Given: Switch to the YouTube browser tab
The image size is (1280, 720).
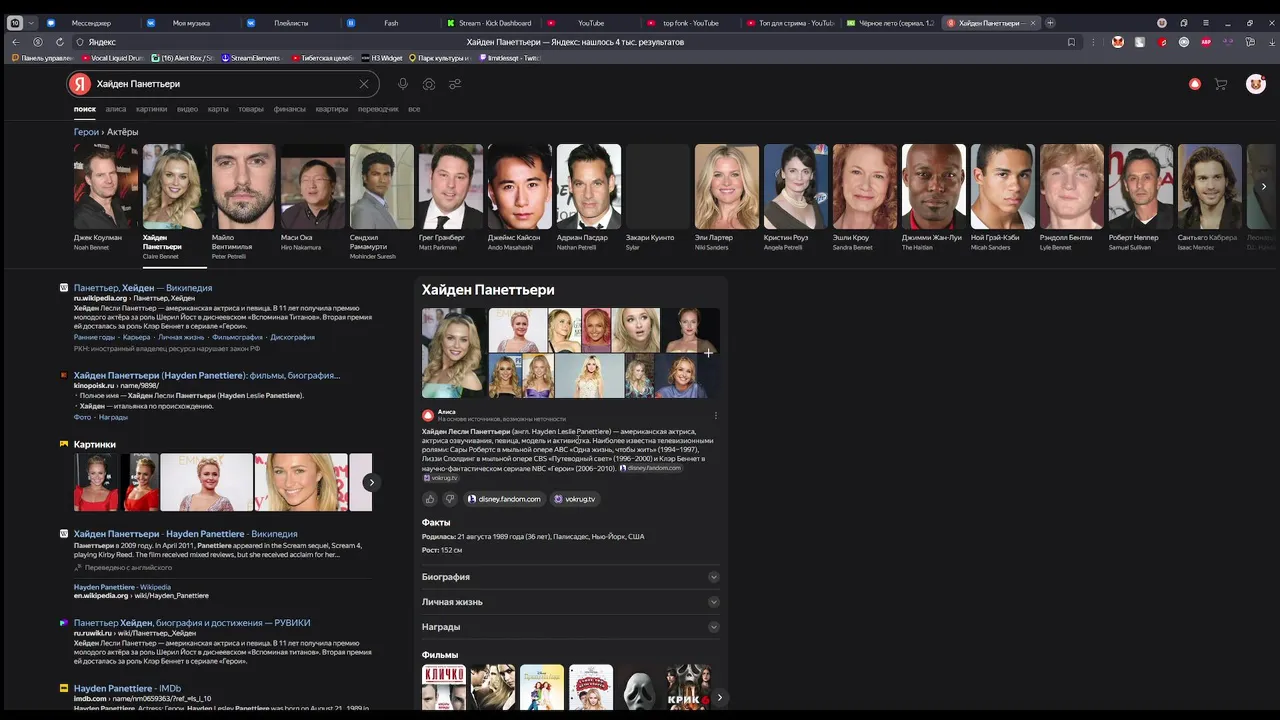Looking at the screenshot, I should (590, 23).
